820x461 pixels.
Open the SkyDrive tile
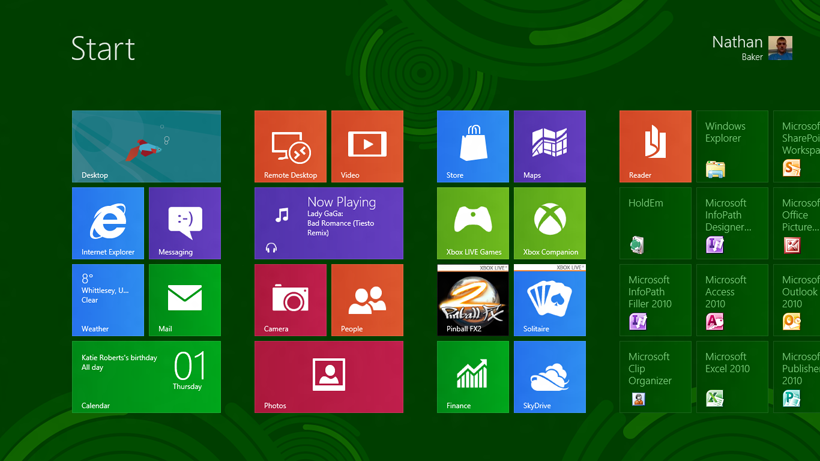550,377
